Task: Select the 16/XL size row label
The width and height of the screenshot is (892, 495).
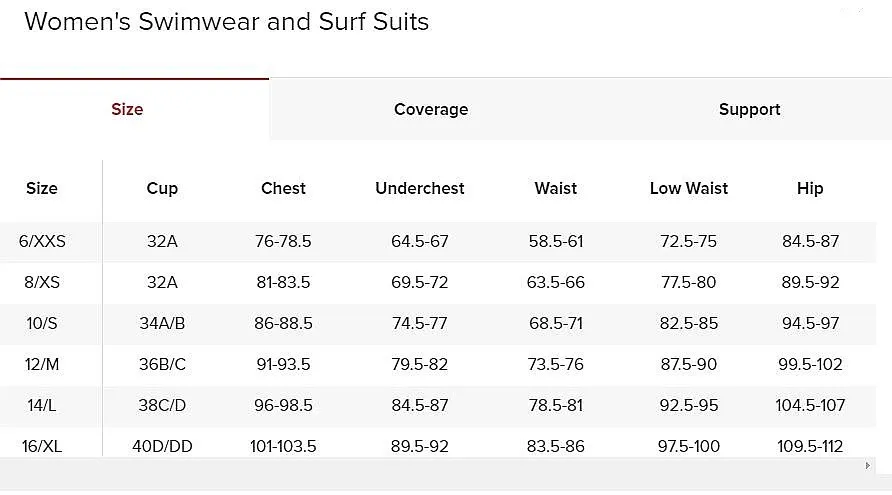Action: 42,446
